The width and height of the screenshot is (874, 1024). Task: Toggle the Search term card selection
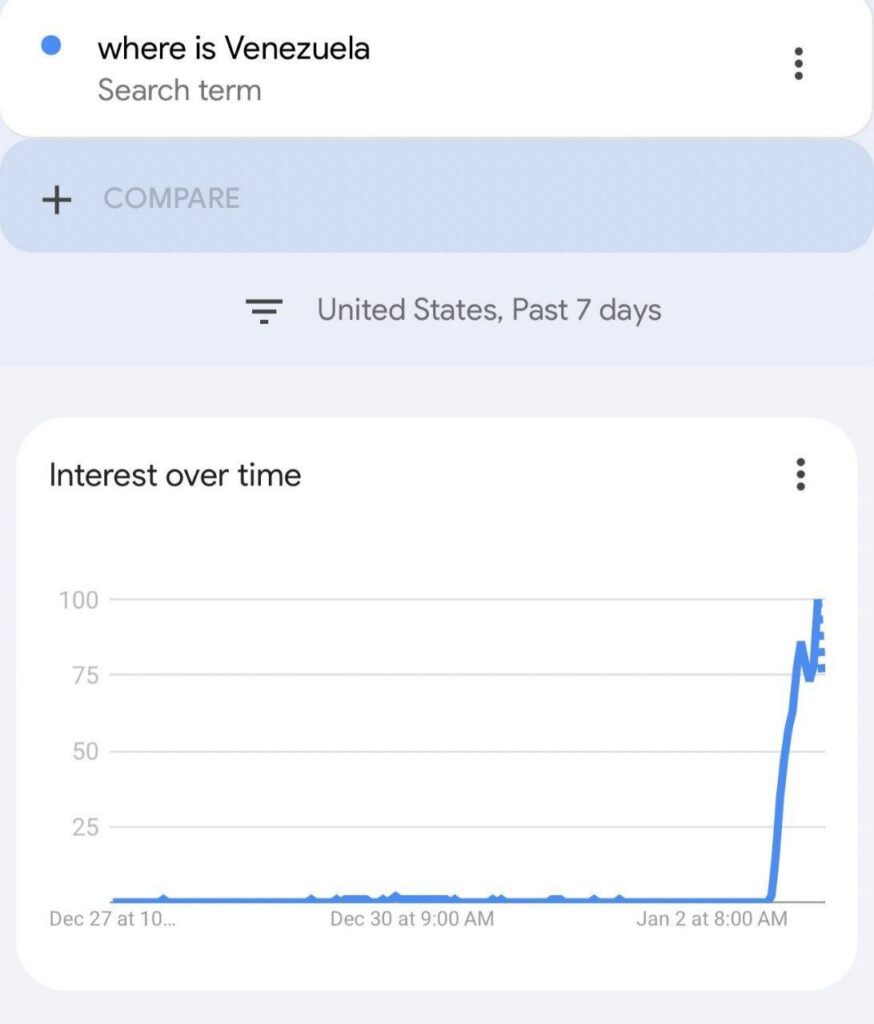click(234, 66)
